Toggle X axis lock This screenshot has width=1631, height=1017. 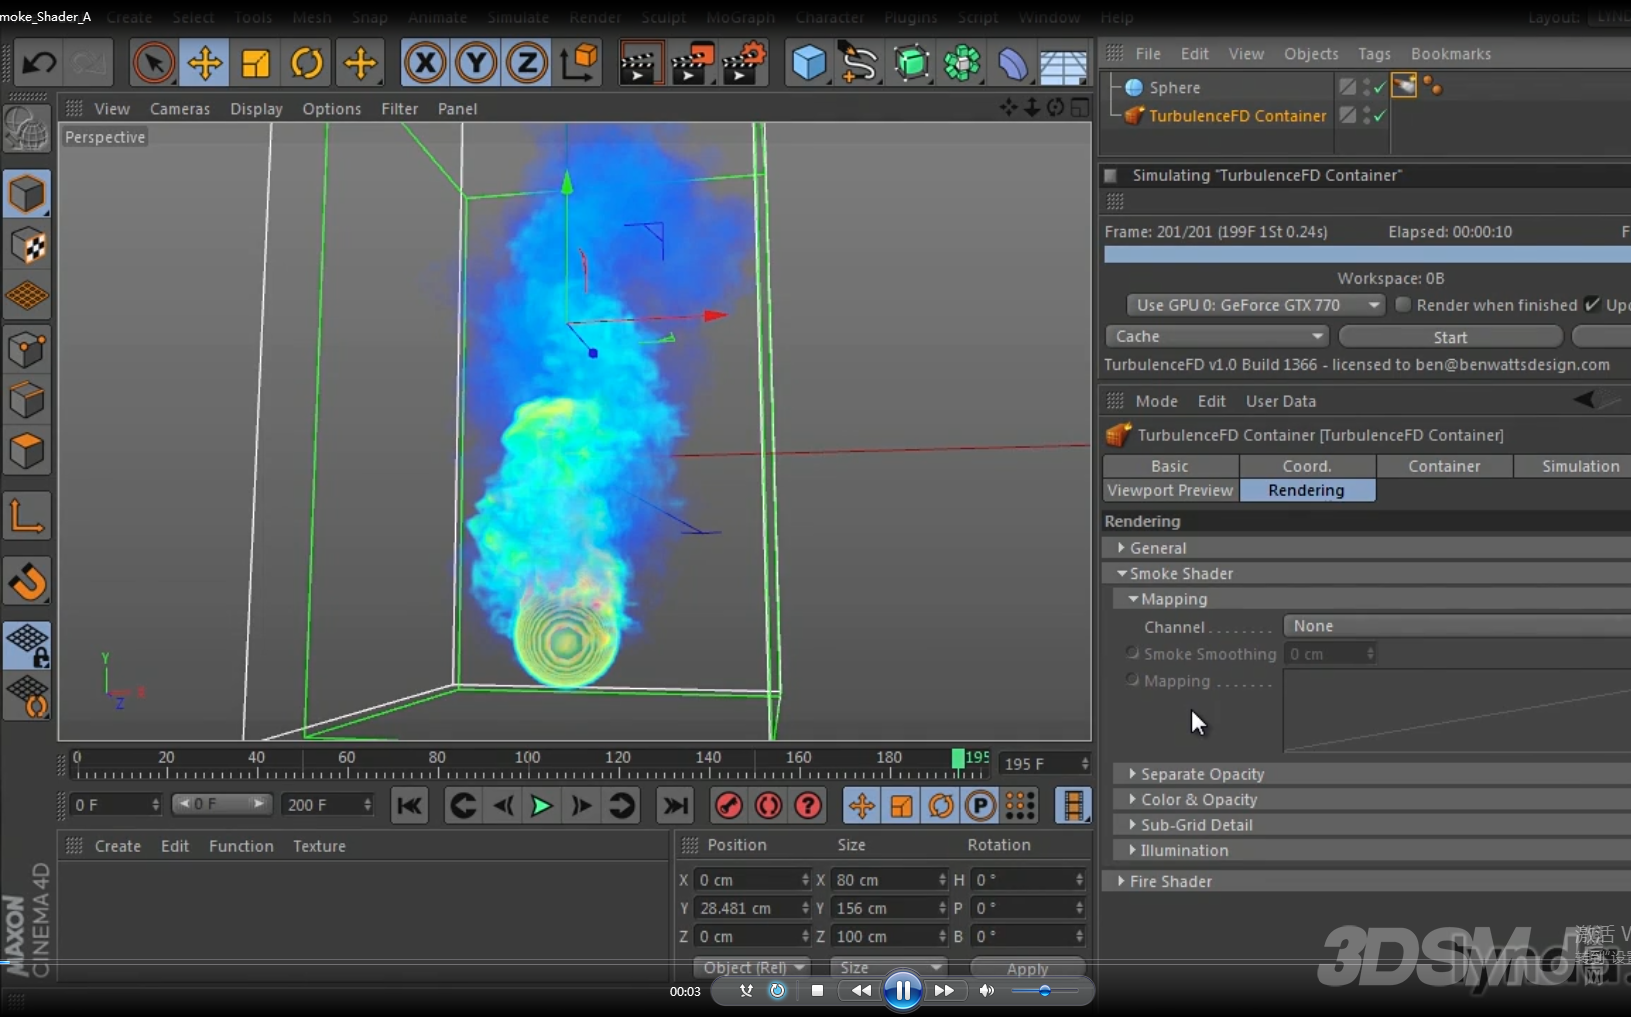[x=425, y=64]
